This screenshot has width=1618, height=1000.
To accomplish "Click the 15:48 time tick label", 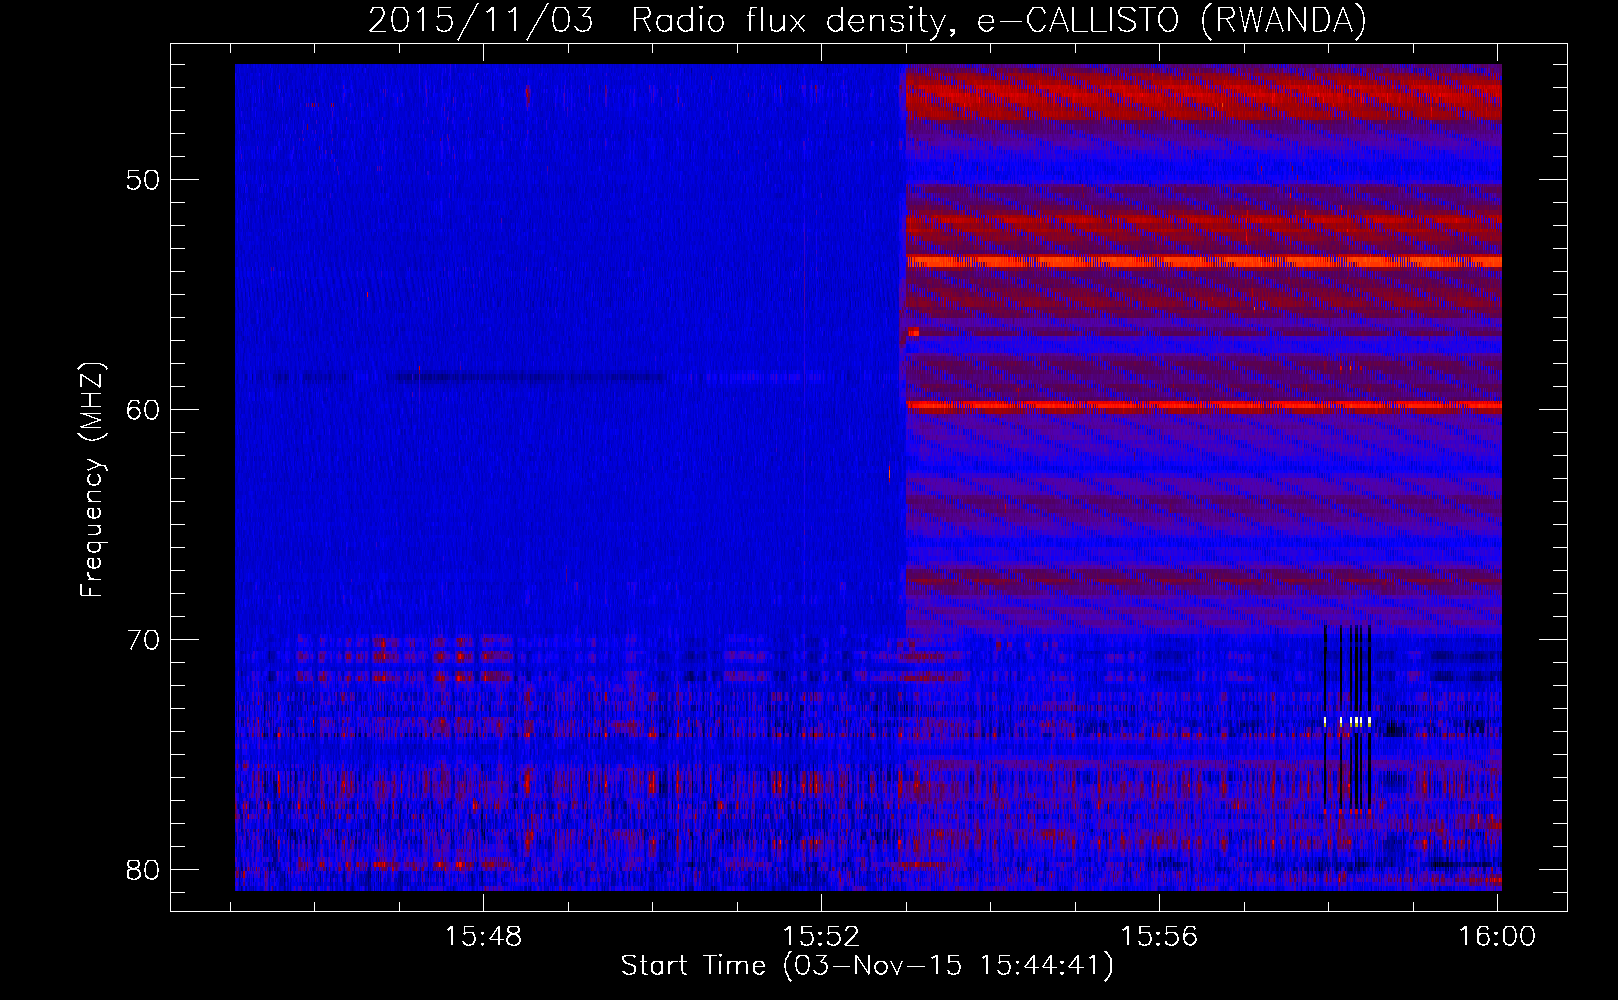I will 483,936.
